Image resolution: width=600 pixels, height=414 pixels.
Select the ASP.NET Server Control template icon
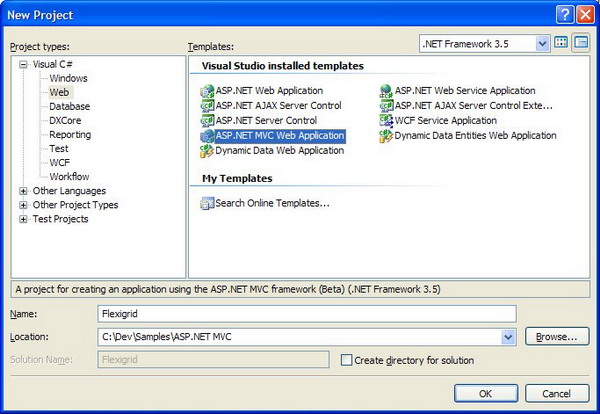pos(207,121)
